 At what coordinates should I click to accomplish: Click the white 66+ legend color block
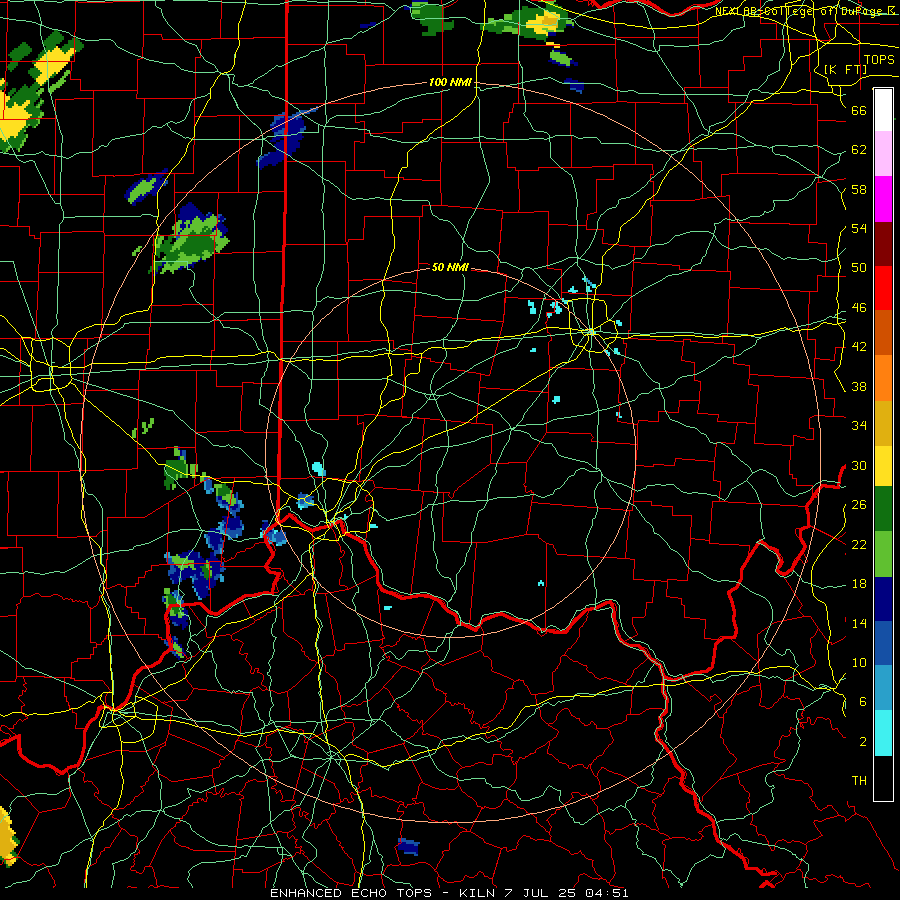click(883, 110)
